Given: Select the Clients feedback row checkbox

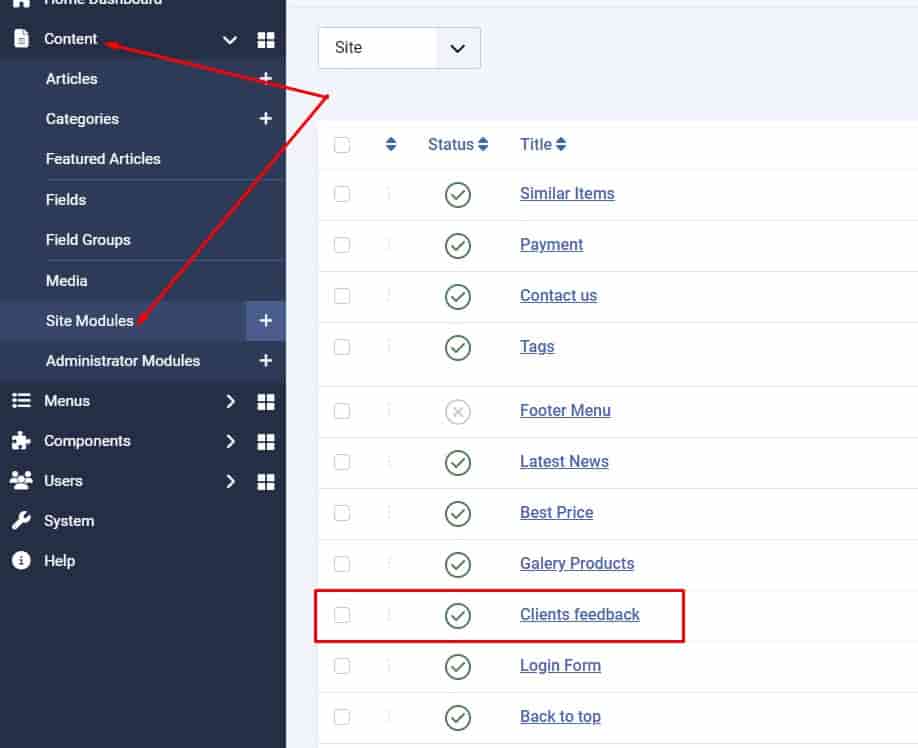Looking at the screenshot, I should tap(342, 615).
